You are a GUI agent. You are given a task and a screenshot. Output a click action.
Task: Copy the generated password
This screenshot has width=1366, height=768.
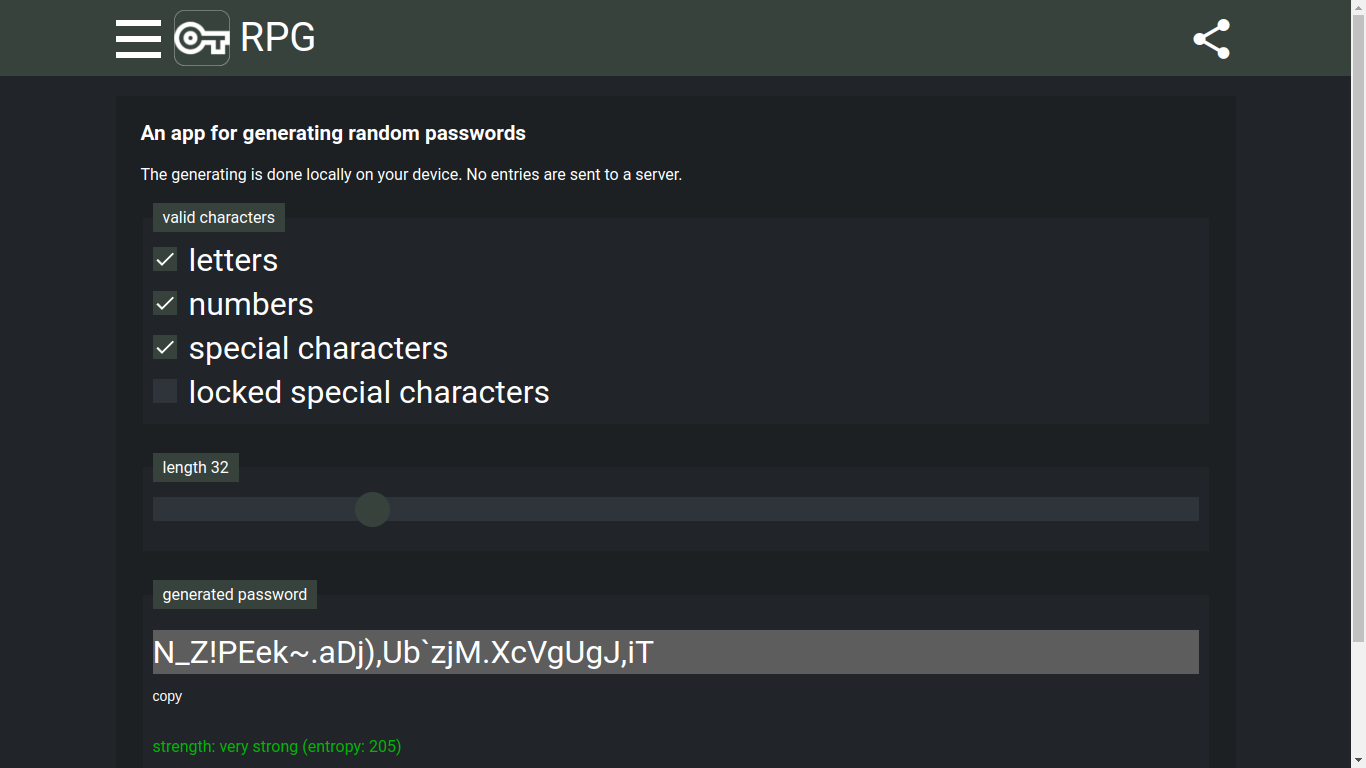167,696
